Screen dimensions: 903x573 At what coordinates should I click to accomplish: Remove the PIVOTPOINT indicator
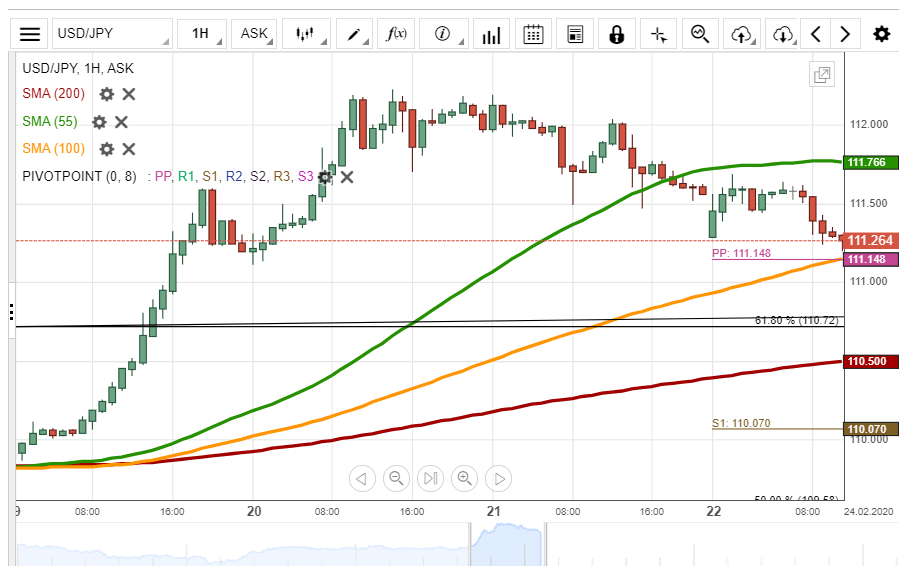[347, 177]
